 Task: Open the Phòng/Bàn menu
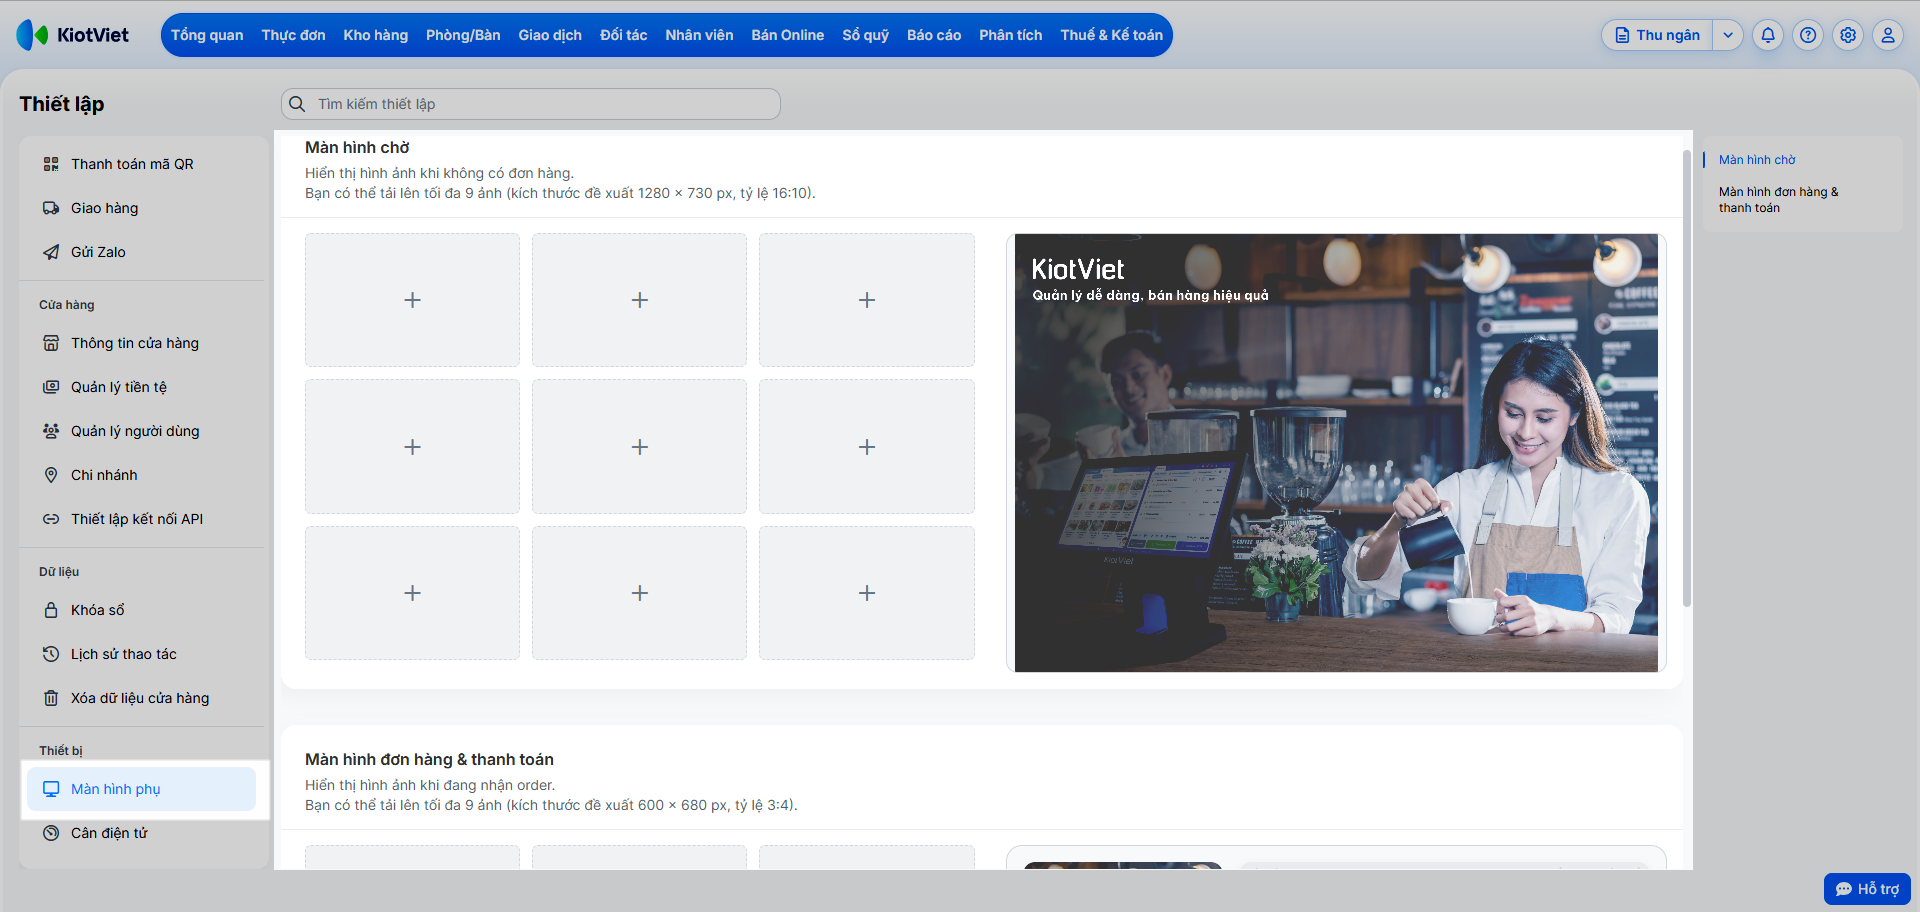(x=463, y=35)
